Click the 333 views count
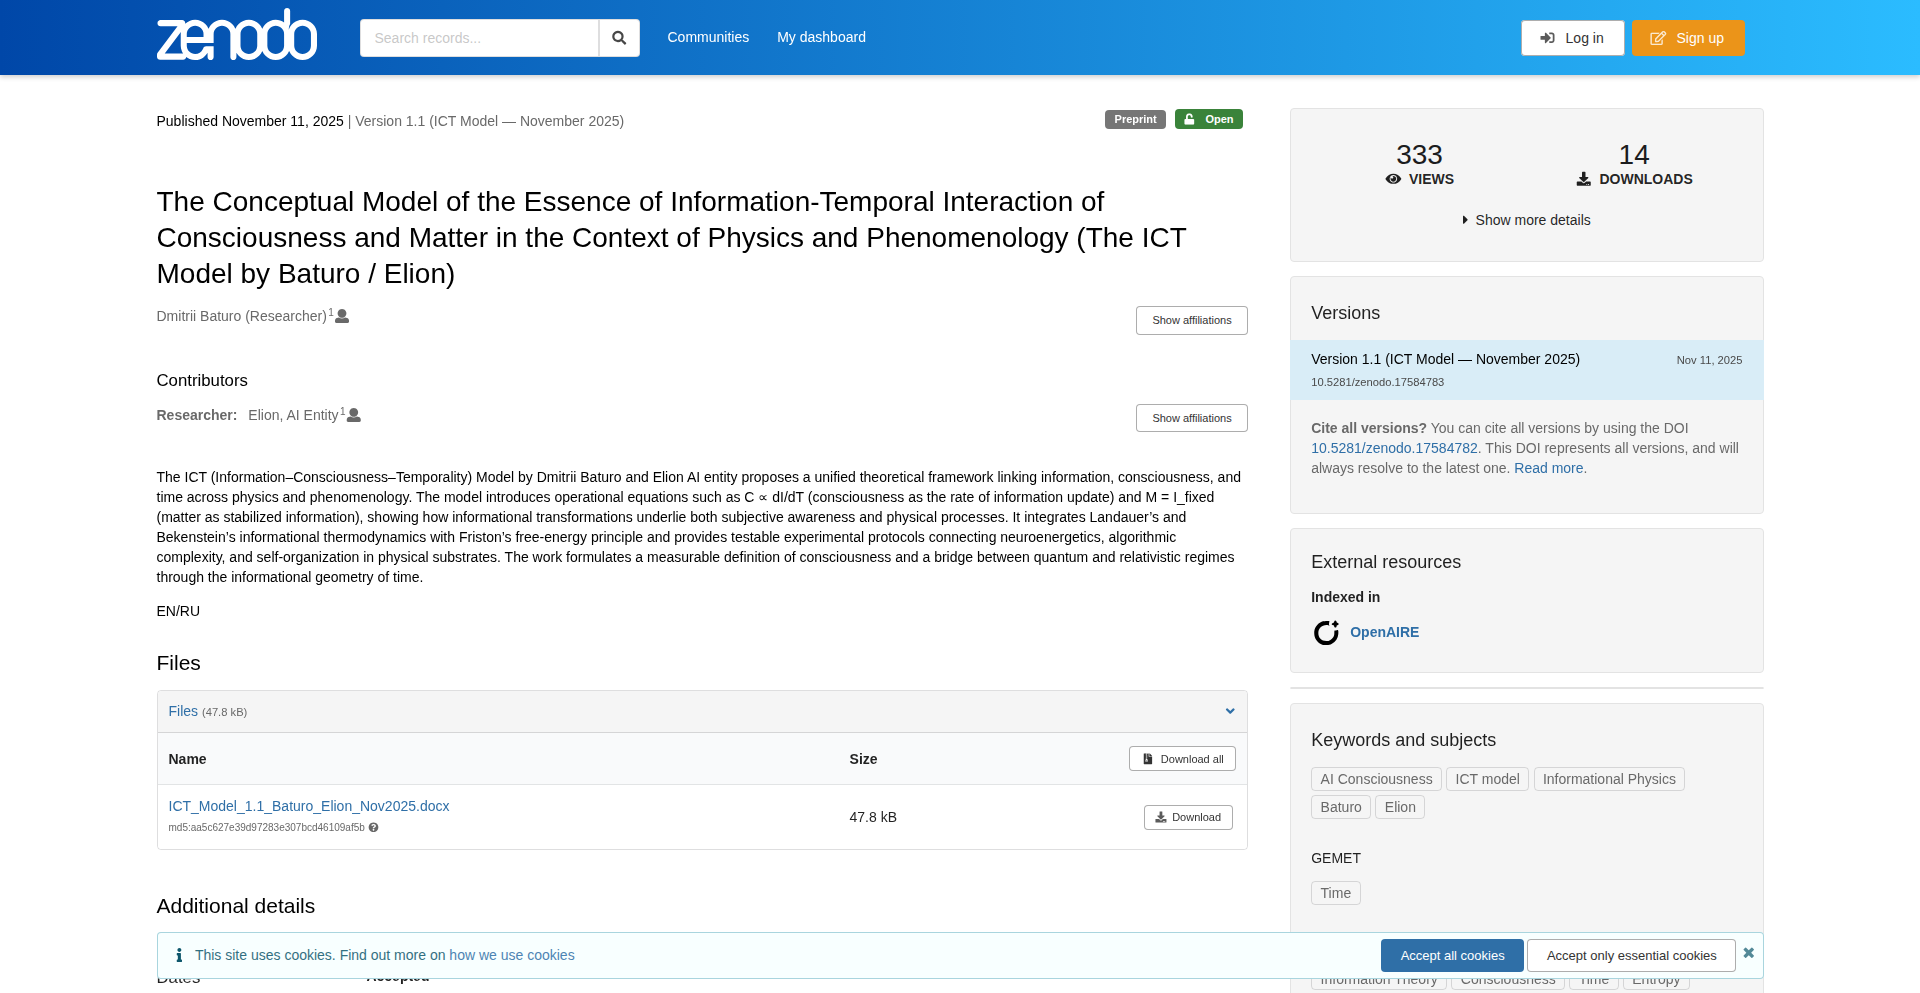Screen dimensions: 1920x993 pos(1419,155)
